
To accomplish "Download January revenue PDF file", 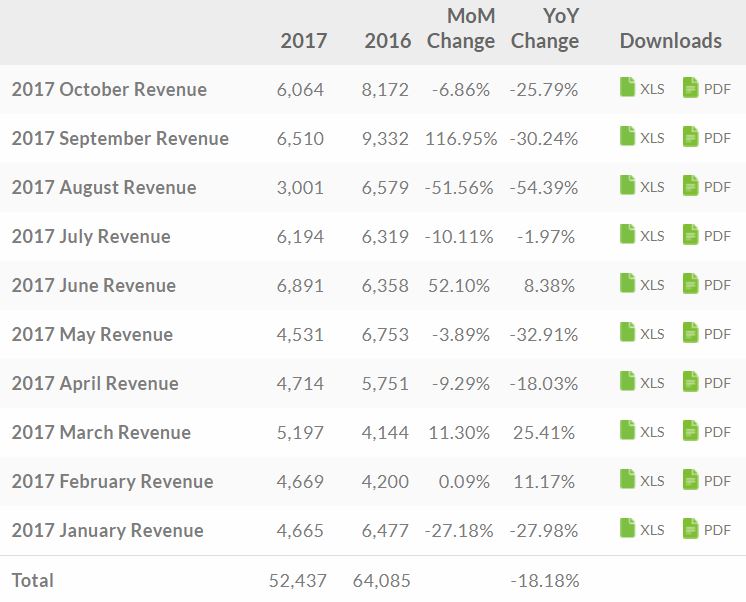I will point(707,529).
